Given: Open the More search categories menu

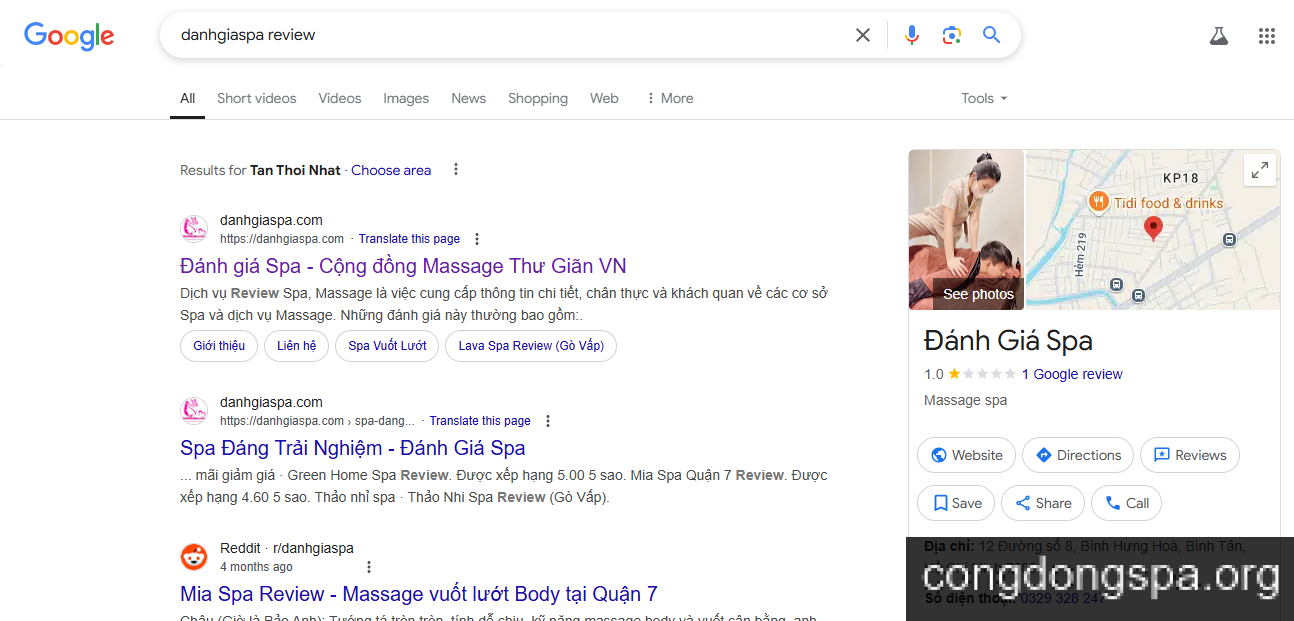Looking at the screenshot, I should (668, 98).
